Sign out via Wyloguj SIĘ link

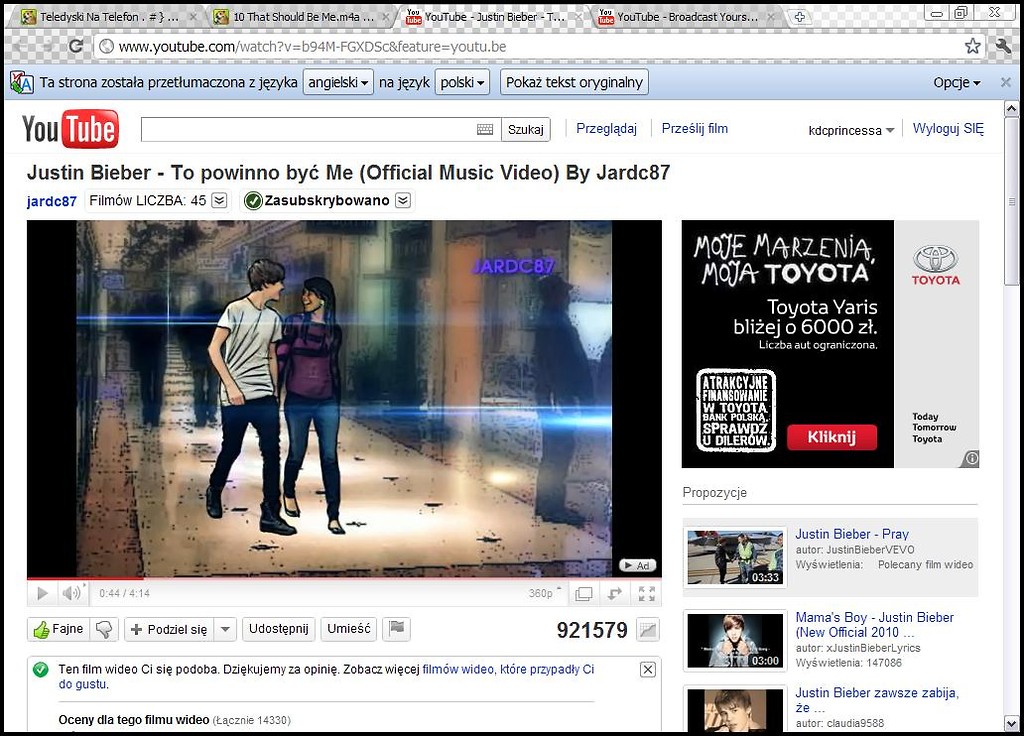pyautogui.click(x=948, y=129)
